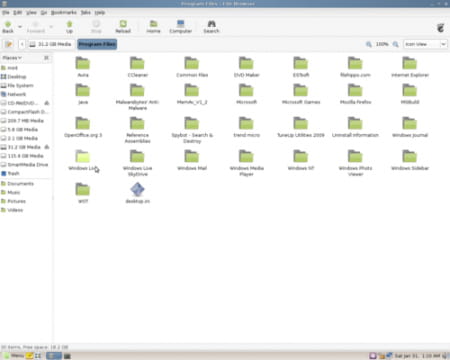Open the Back history dropdown arrow
450x360 pixels.
tap(20, 26)
